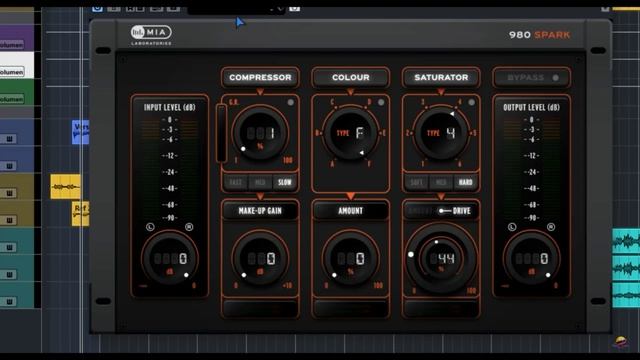
Task: Click the MIA Laboratories logo
Action: pos(151,35)
